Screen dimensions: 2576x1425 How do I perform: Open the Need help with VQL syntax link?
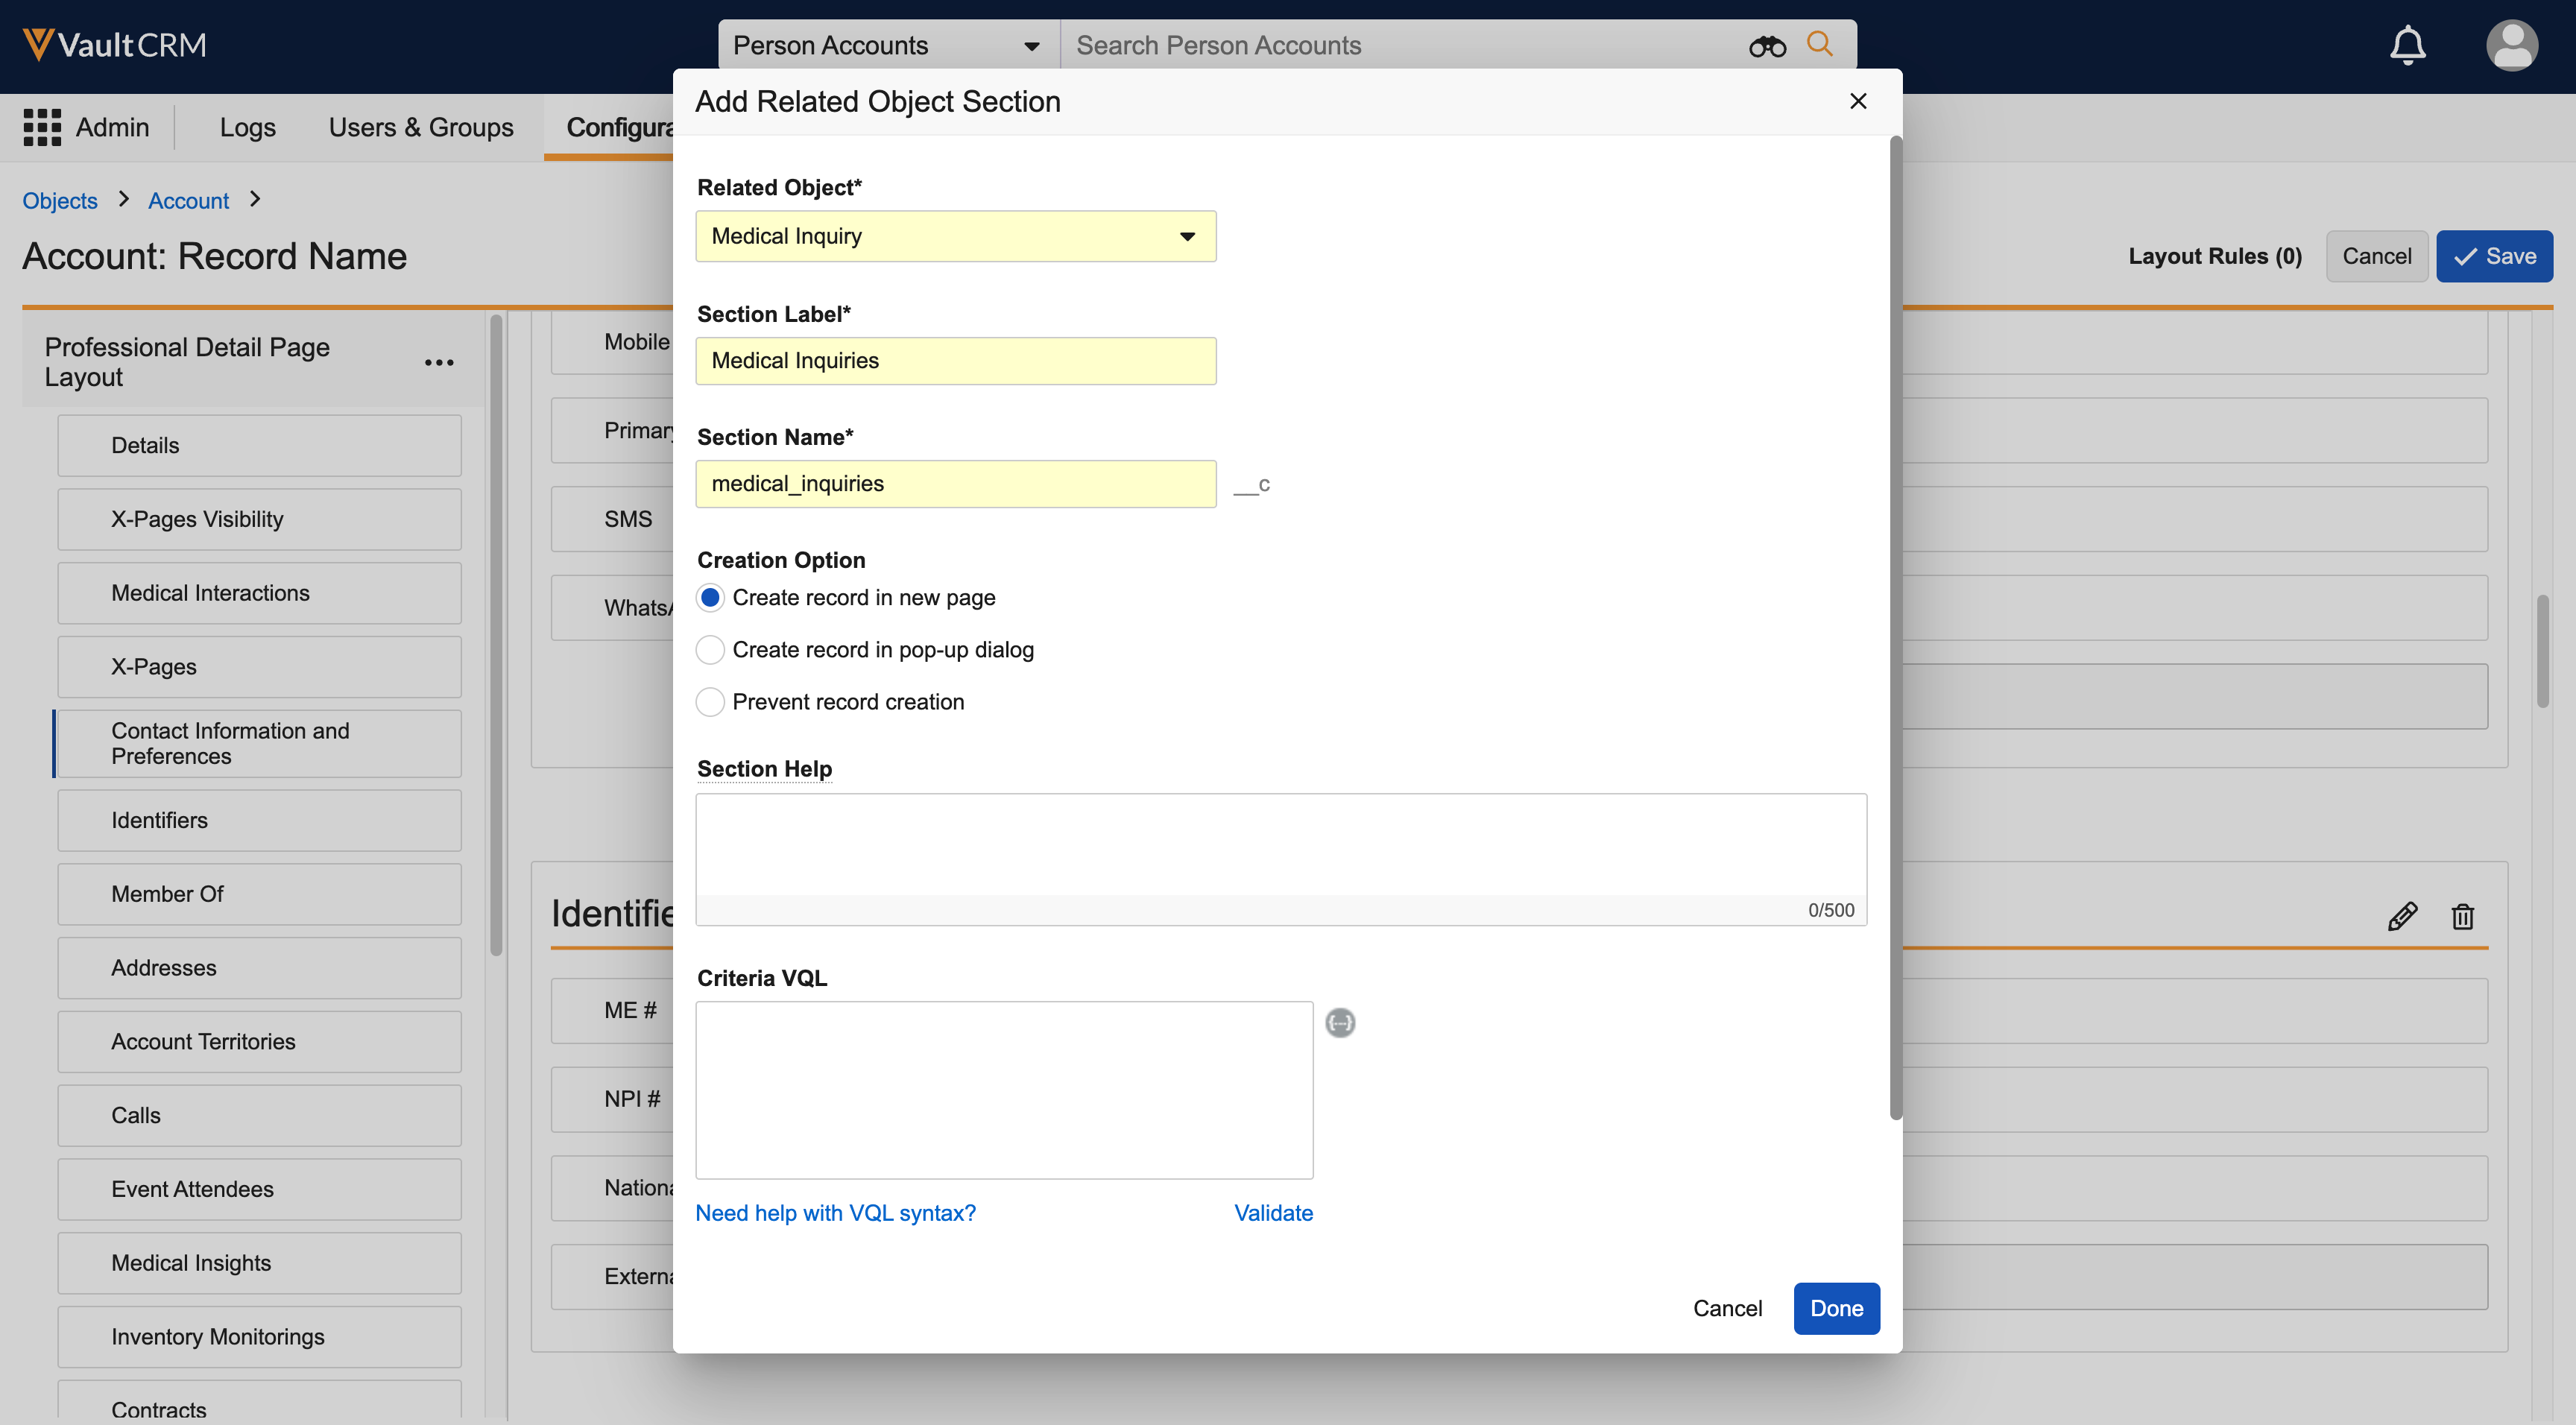[835, 1213]
